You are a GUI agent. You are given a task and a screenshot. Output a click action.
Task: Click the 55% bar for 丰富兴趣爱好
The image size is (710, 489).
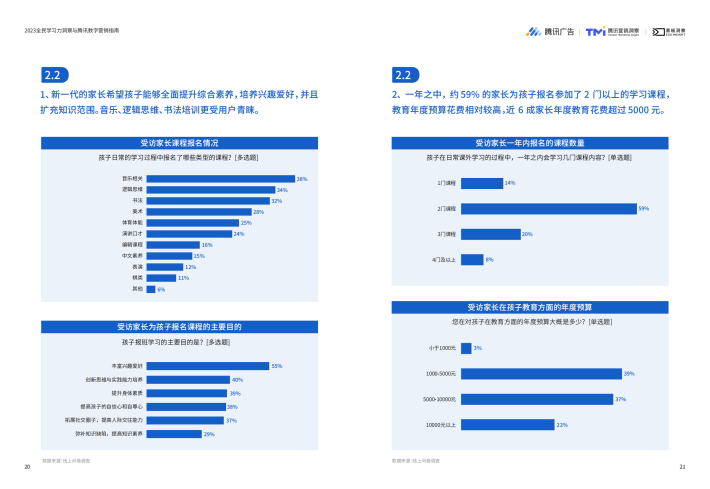(x=208, y=366)
